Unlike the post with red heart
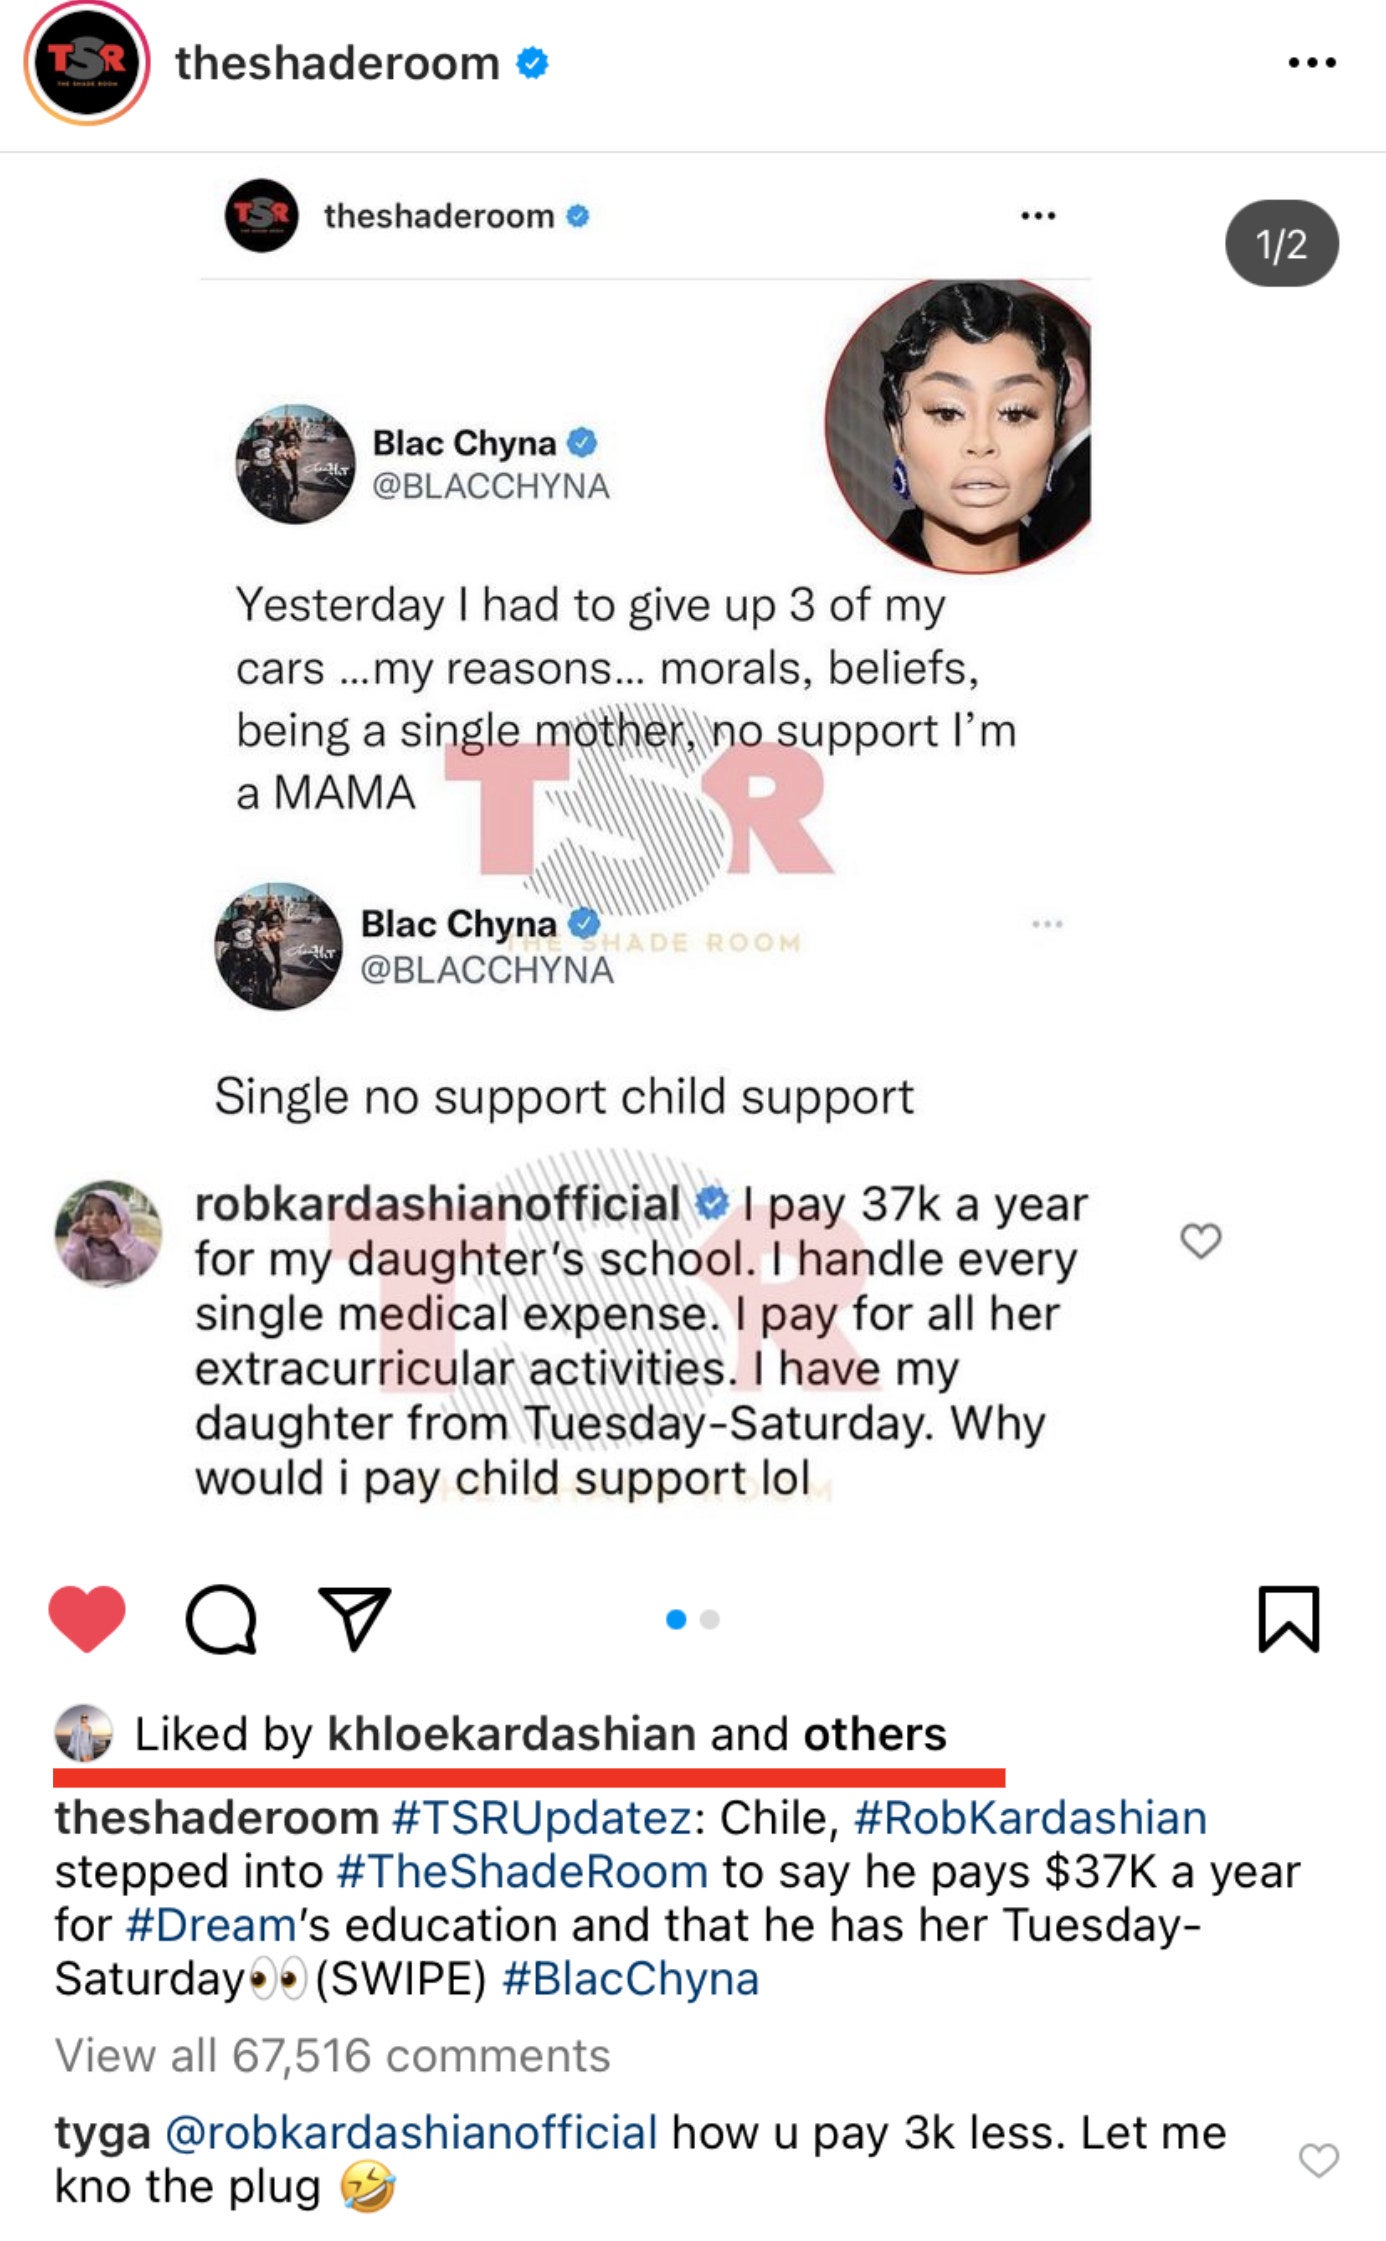Viewport: 1386px width, 2241px height. coord(87,1618)
